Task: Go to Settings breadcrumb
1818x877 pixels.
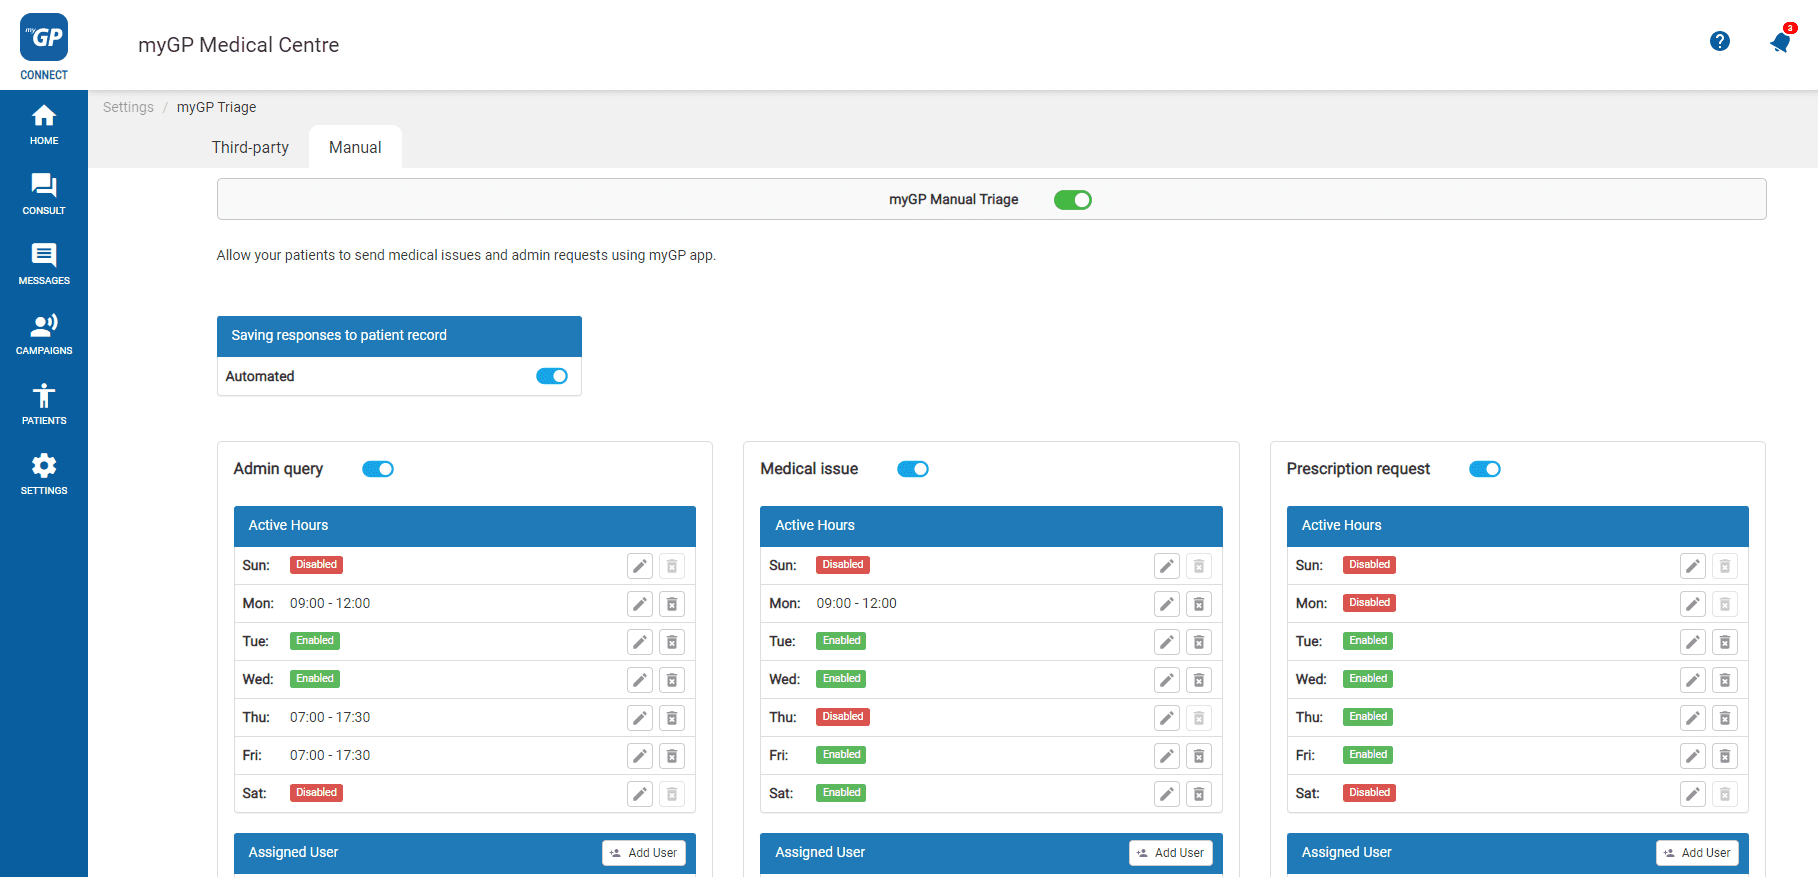Action: click(128, 107)
